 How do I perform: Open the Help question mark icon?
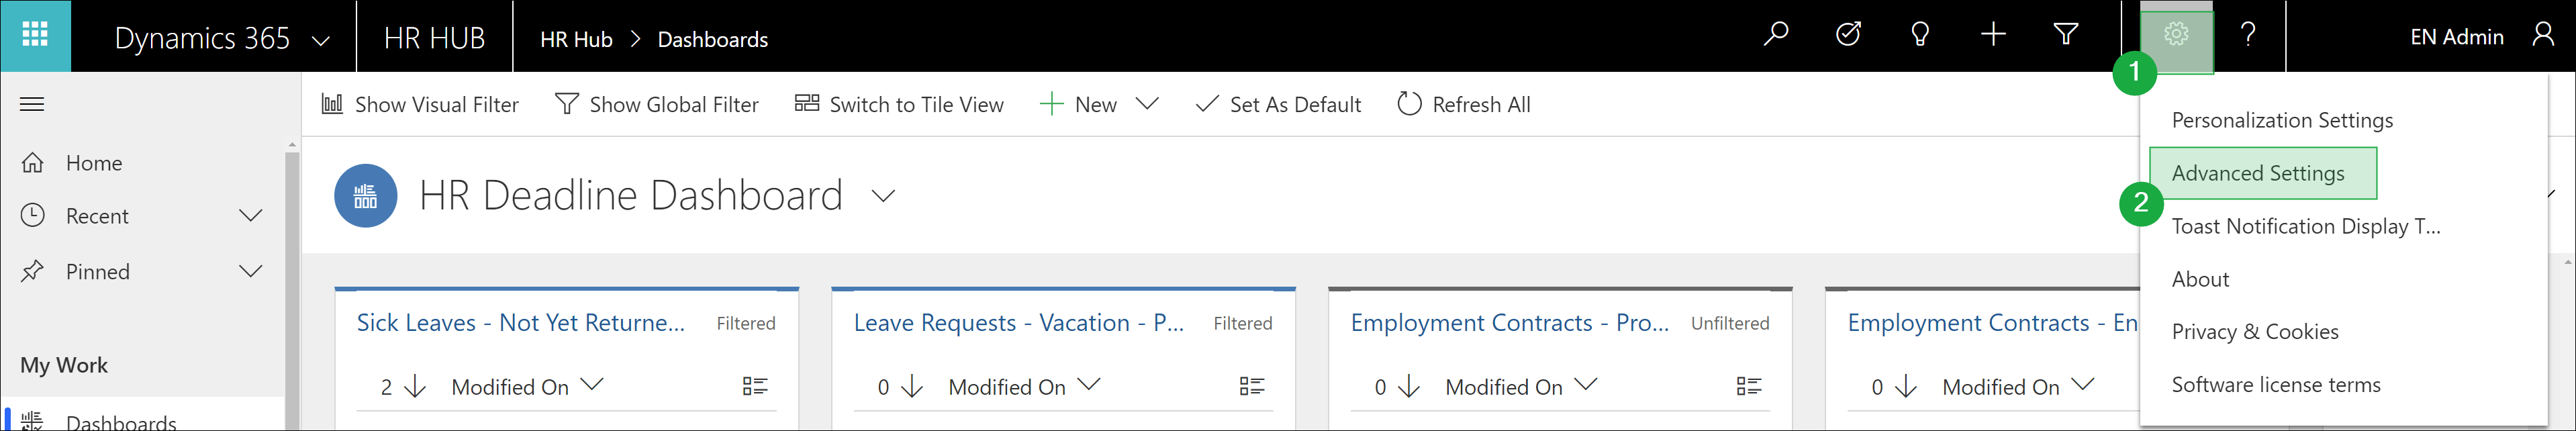tap(2249, 35)
